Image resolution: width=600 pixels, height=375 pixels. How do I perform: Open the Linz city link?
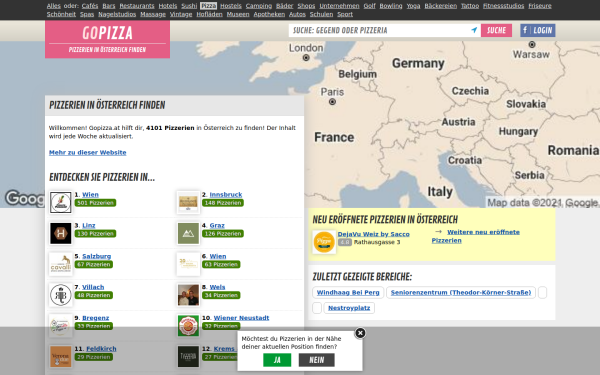(89, 226)
